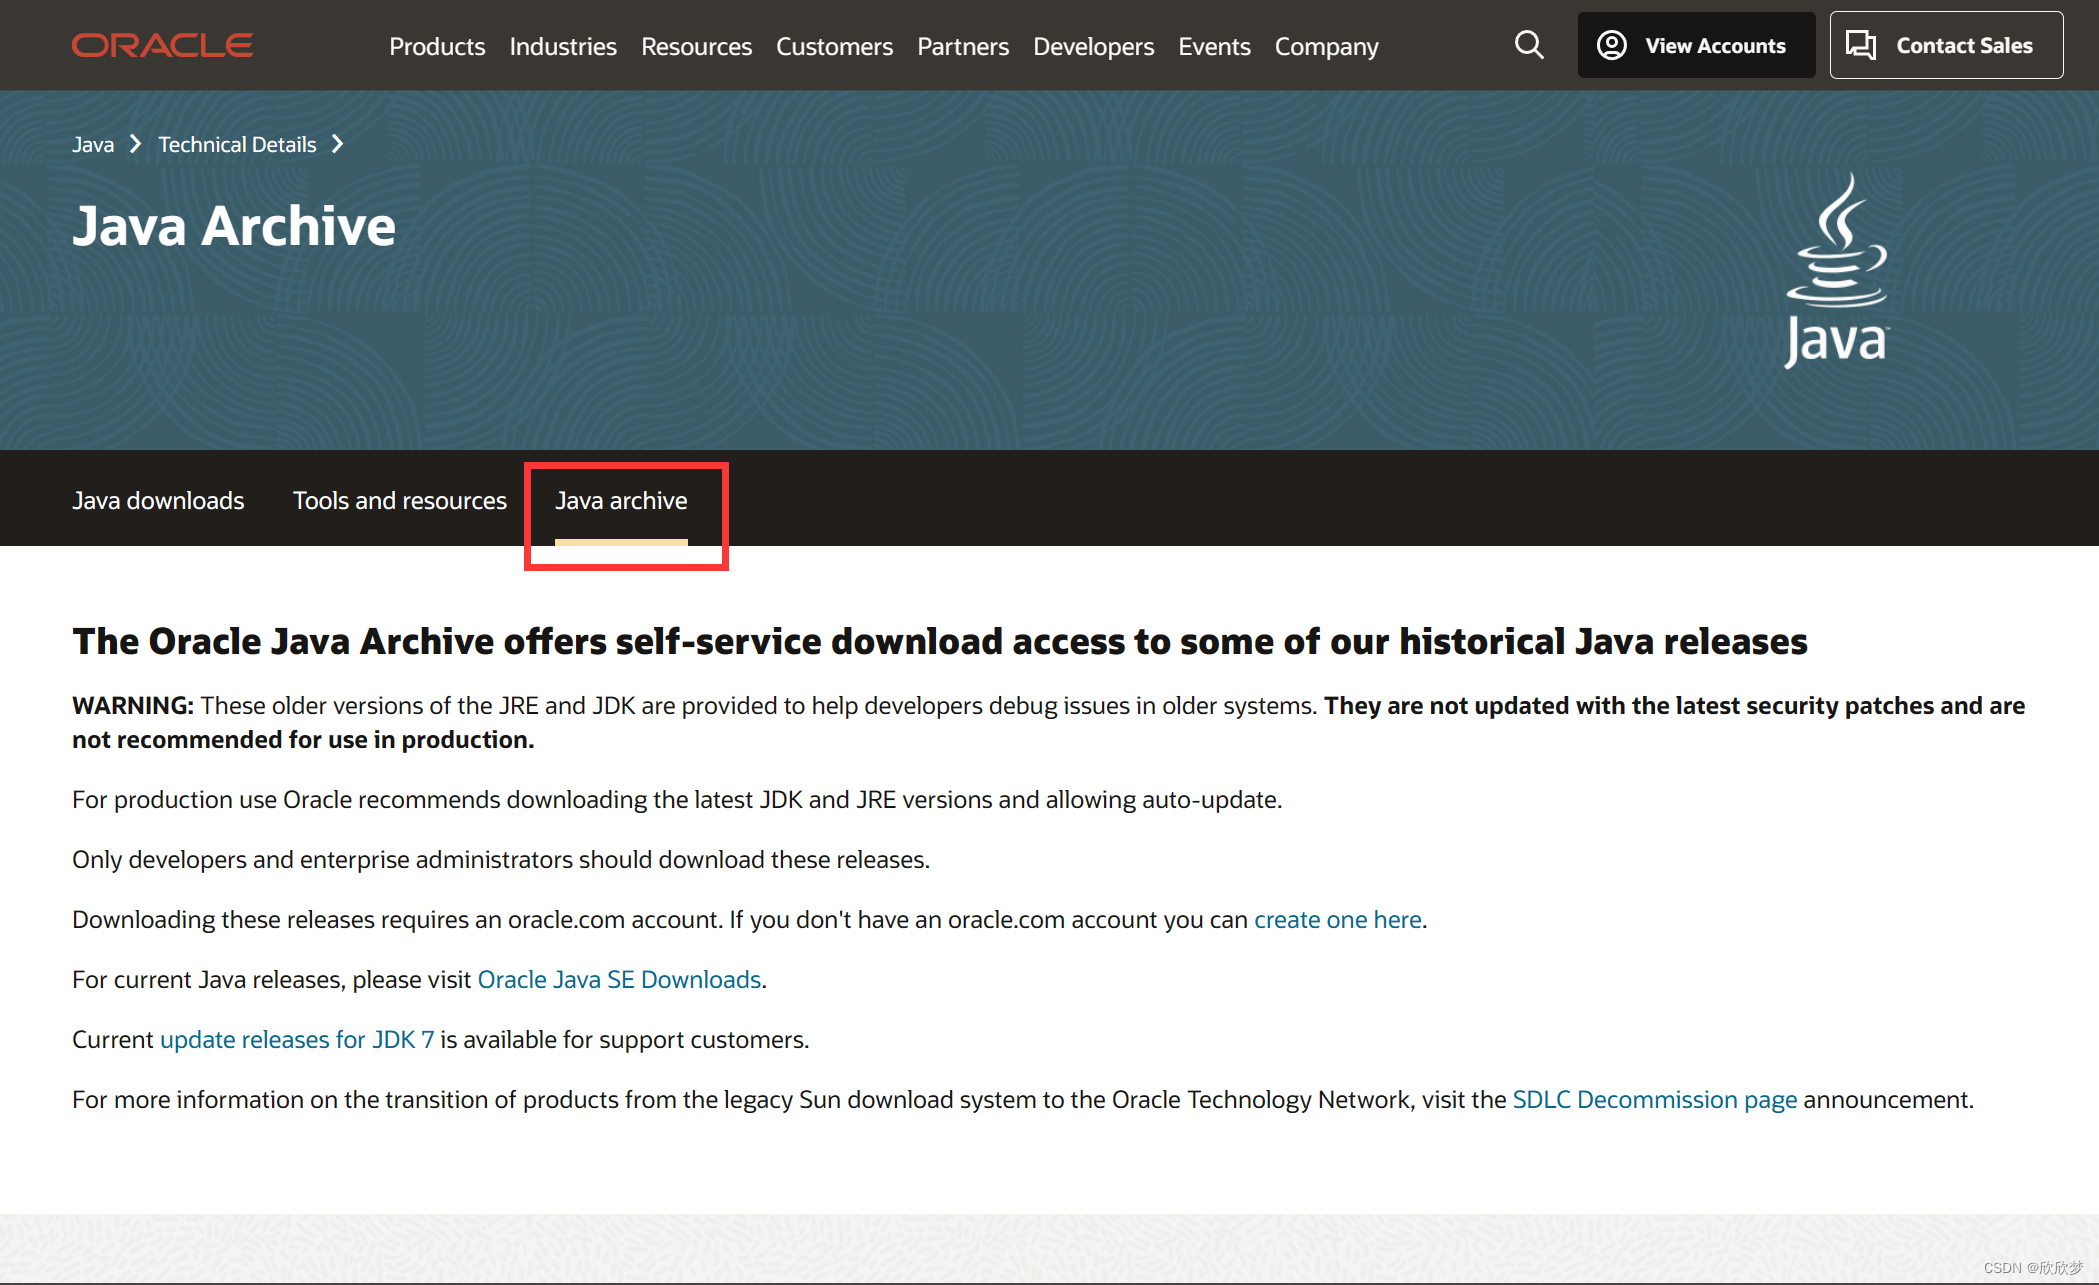Open the Partners menu

(963, 46)
